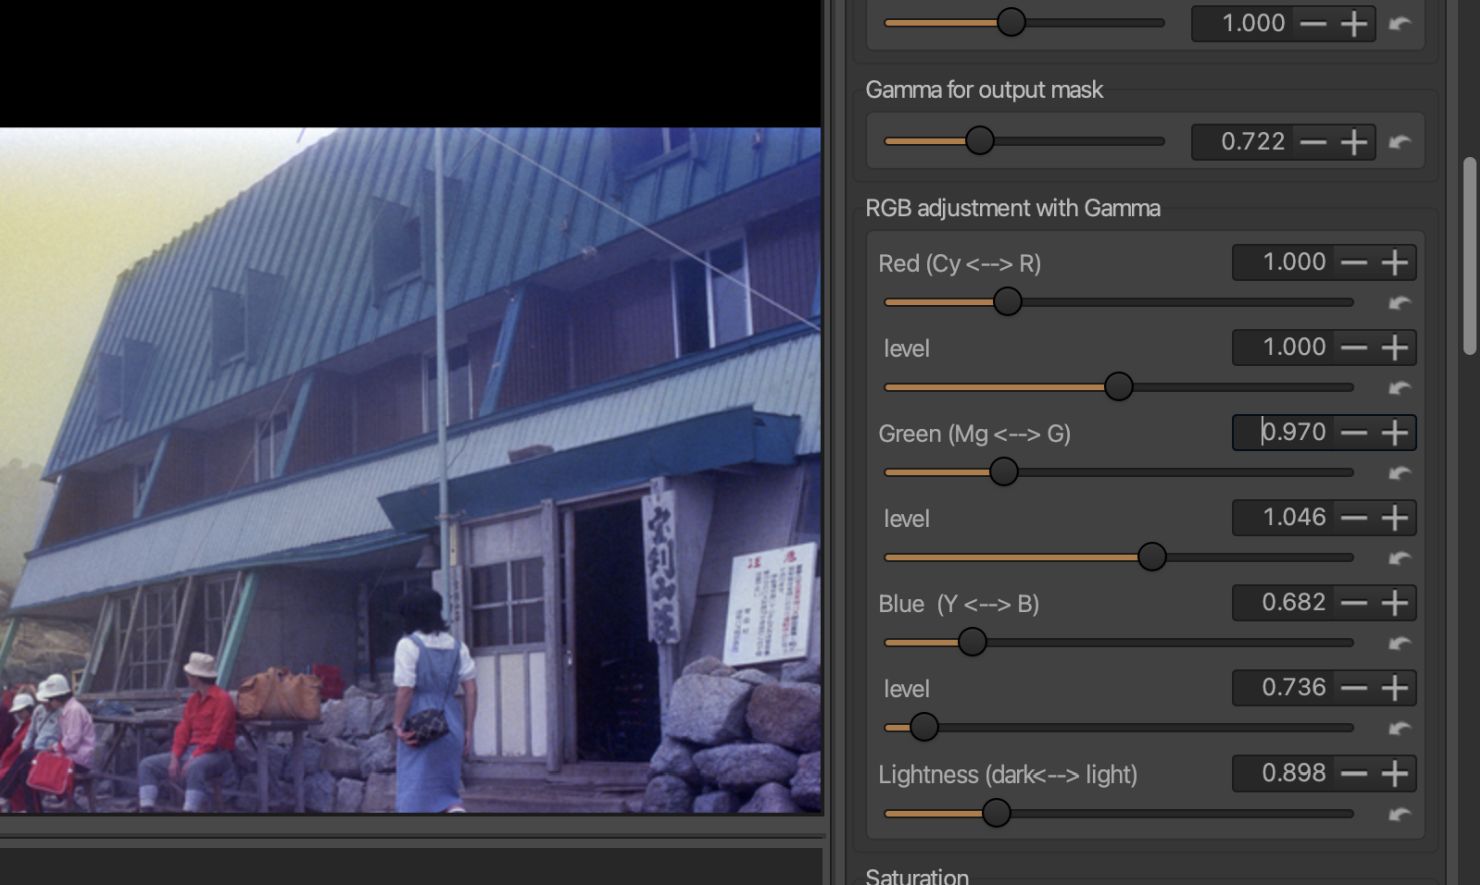Click the Green value field showing 0.970
This screenshot has width=1480, height=885.
[x=1284, y=433]
